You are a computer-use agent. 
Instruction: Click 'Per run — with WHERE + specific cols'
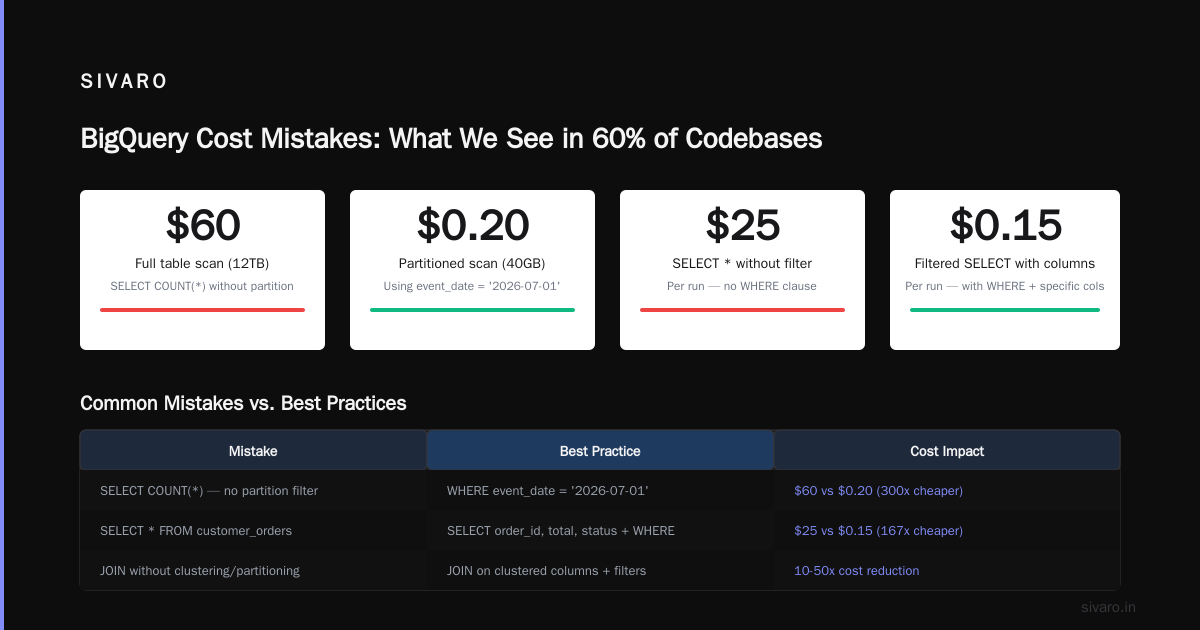[1005, 286]
